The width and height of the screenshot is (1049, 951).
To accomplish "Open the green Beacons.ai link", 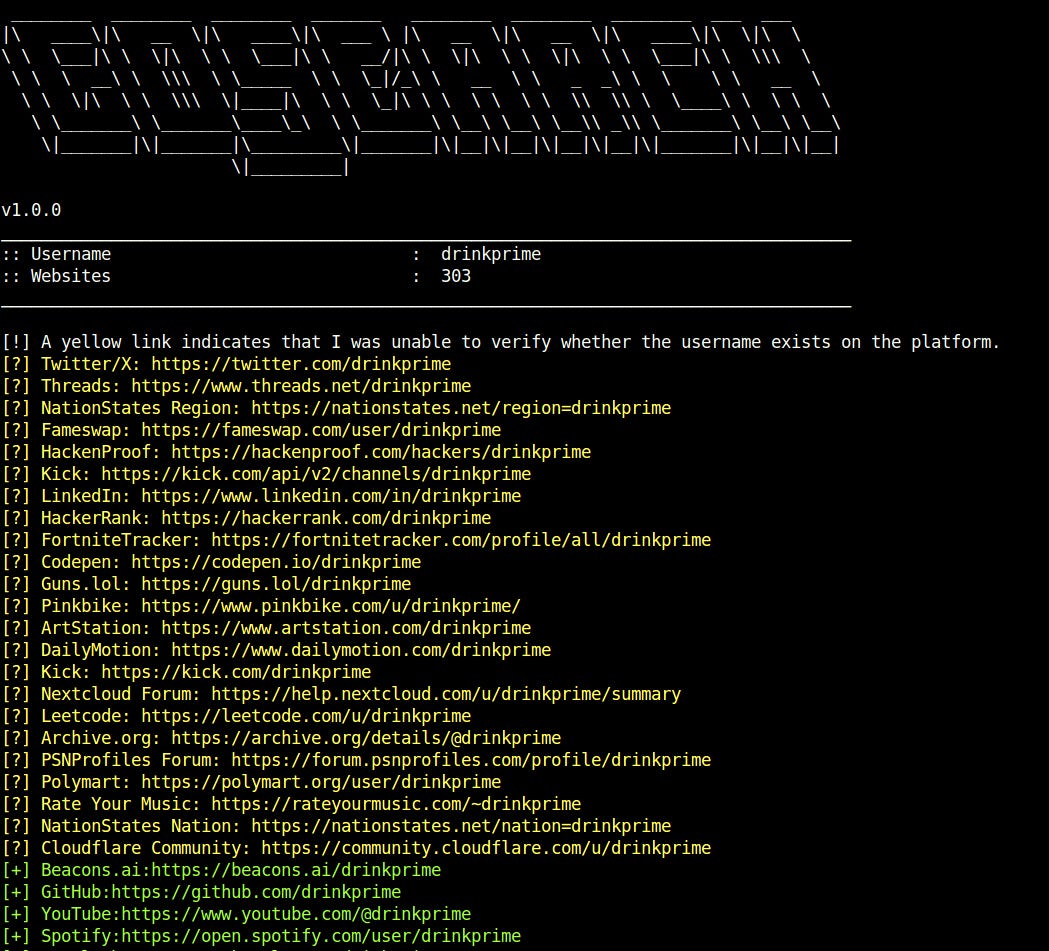I will (296, 871).
